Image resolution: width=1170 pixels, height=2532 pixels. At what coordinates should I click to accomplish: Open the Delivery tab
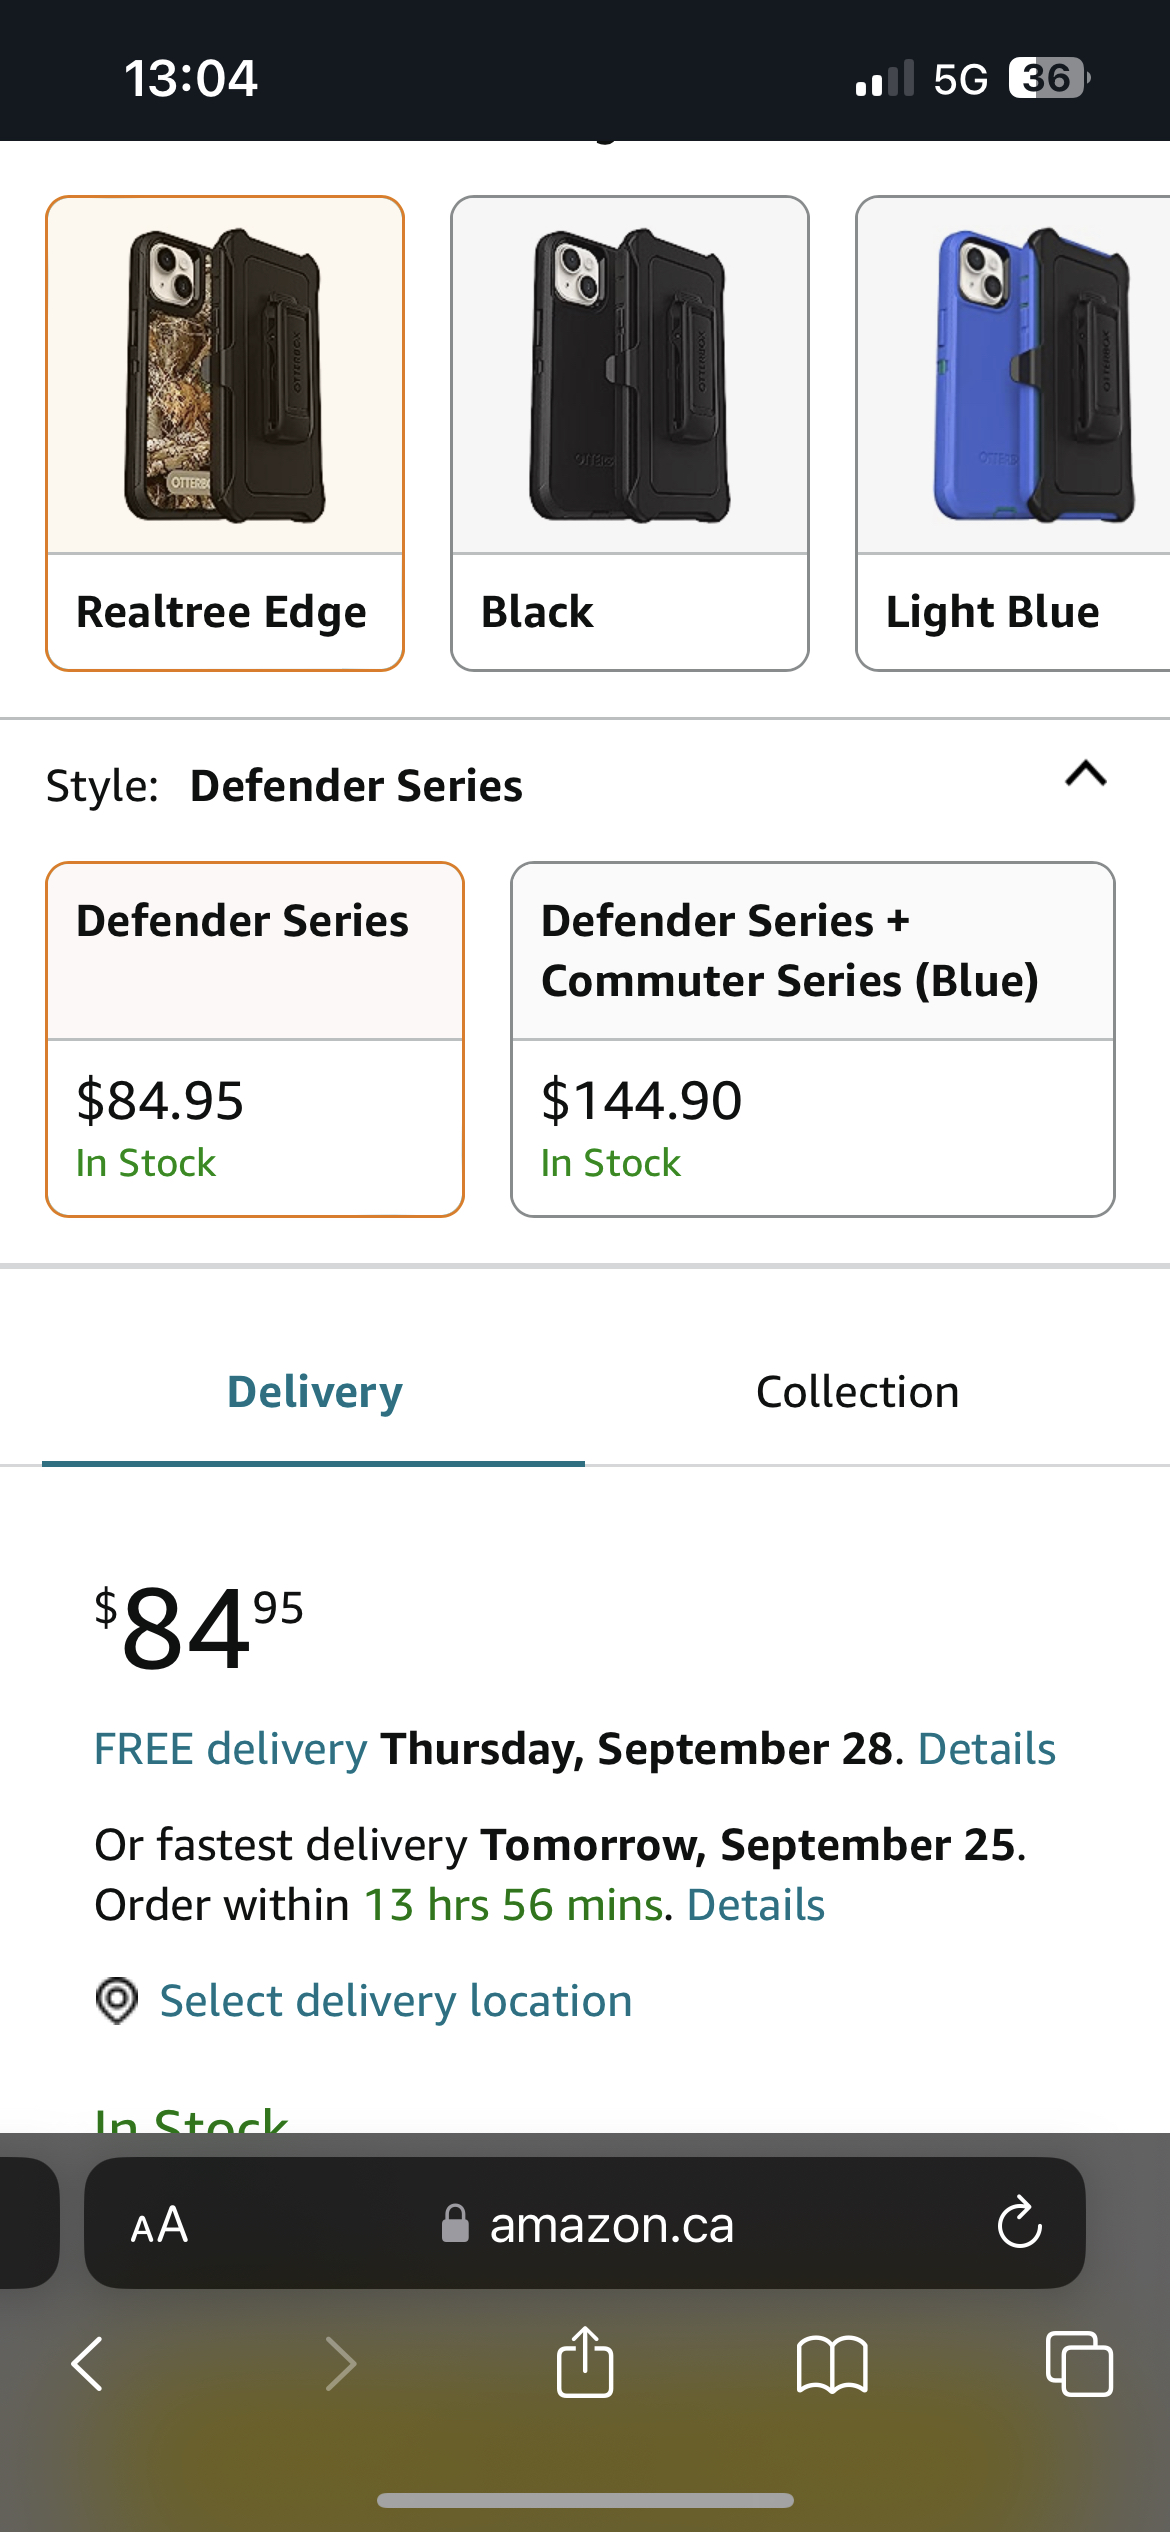click(x=313, y=1391)
